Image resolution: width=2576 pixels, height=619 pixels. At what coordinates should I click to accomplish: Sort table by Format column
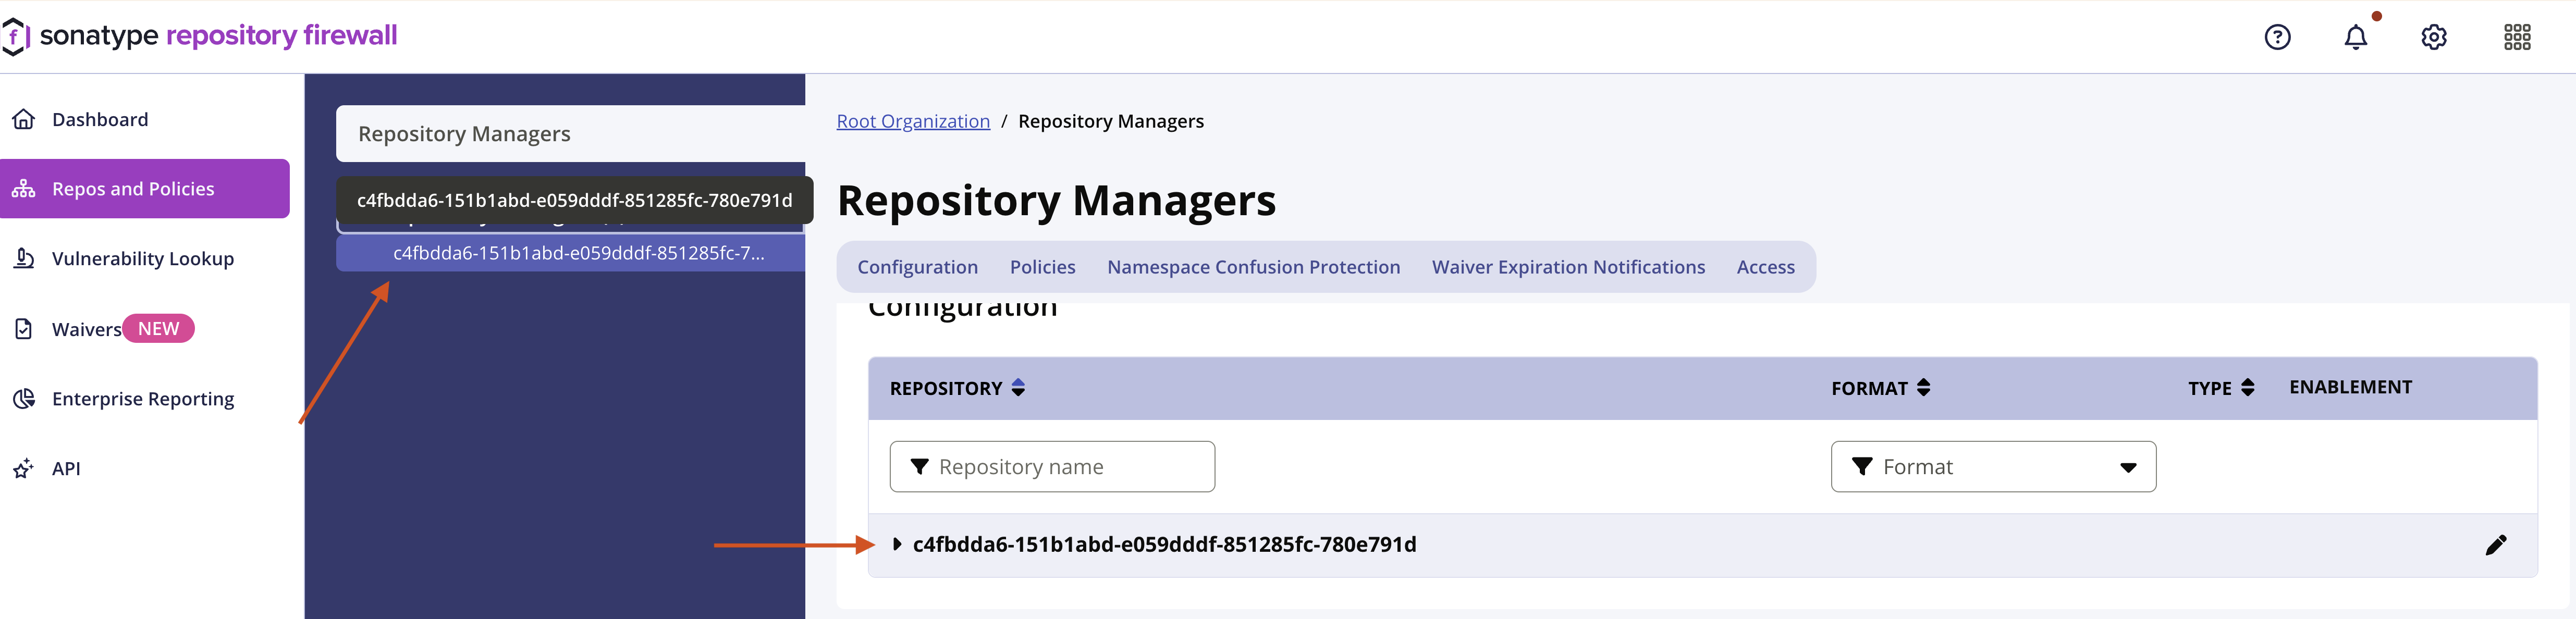coord(1880,388)
